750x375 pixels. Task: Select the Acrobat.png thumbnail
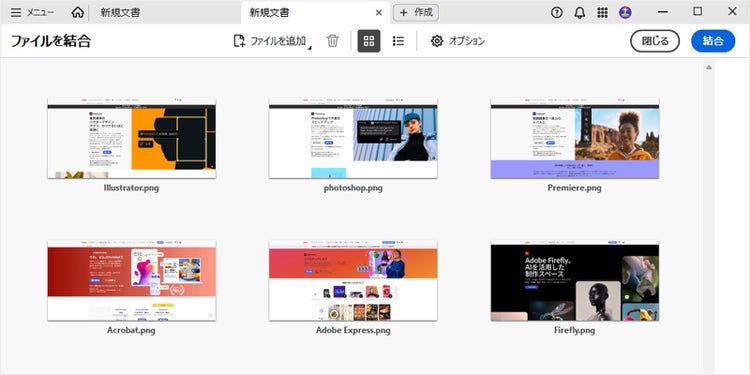(132, 281)
